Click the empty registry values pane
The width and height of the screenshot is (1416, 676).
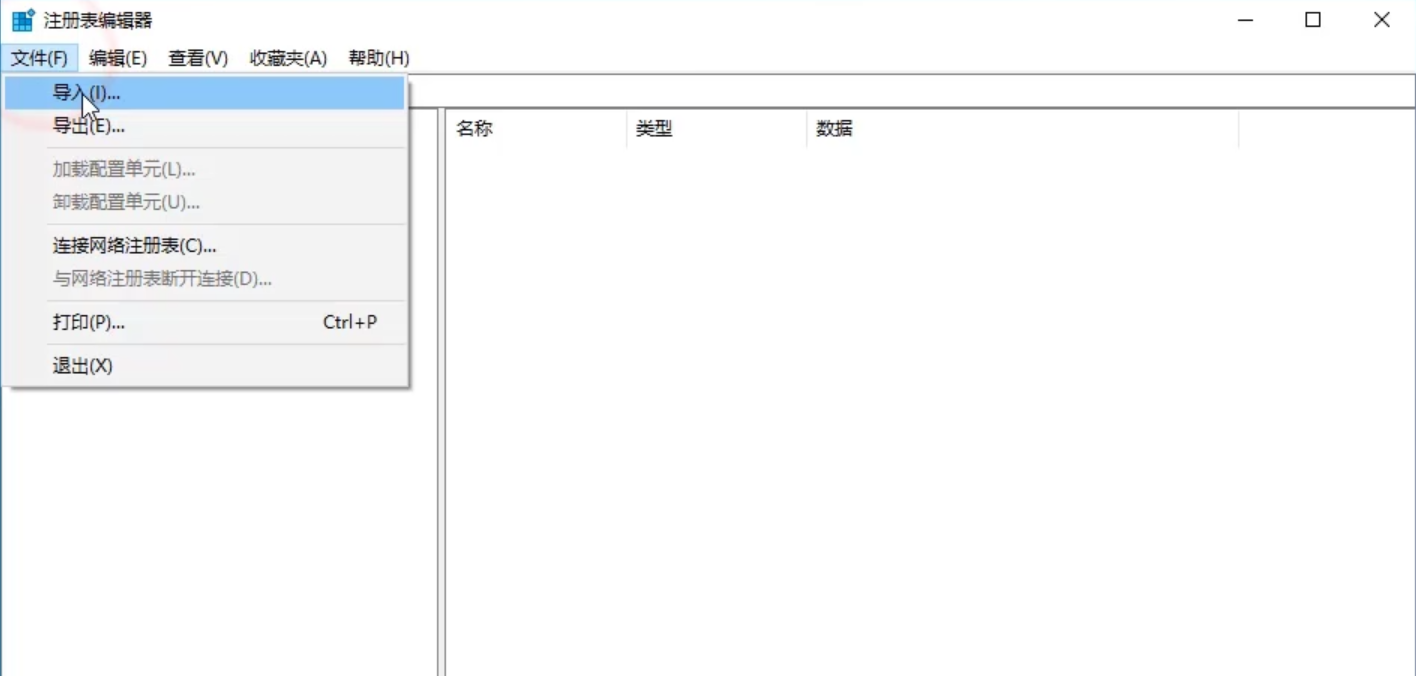coord(900,400)
